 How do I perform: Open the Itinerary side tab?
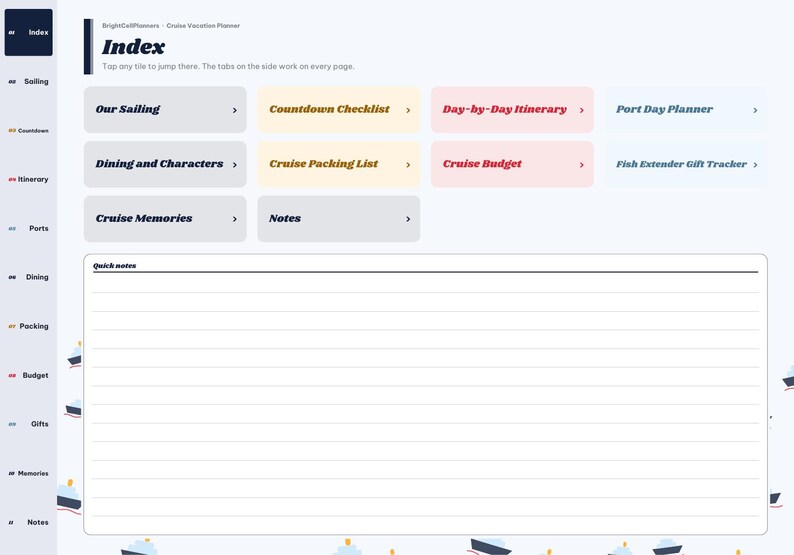pos(28,179)
